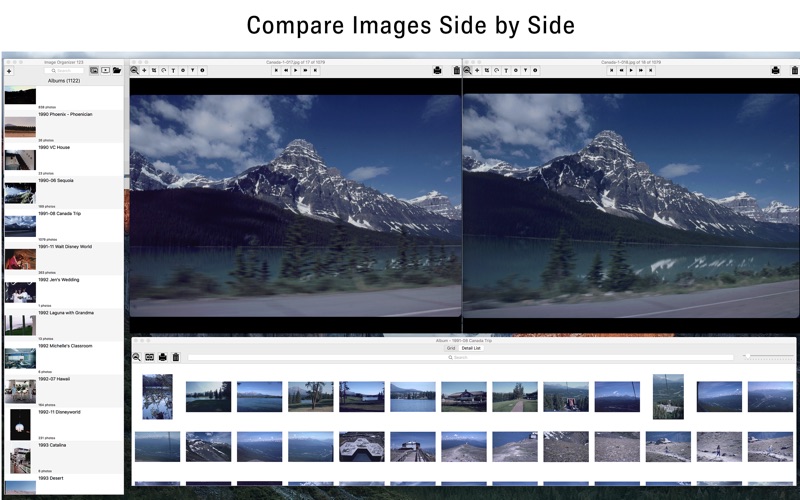Select the text T tool in Canada-1-018 viewer
800x500 pixels.
click(x=506, y=70)
